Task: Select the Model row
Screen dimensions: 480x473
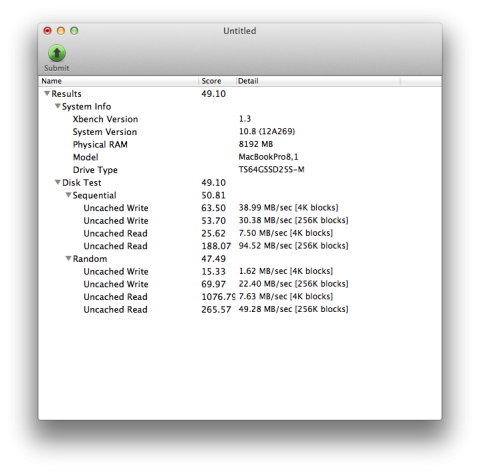Action: [x=240, y=157]
